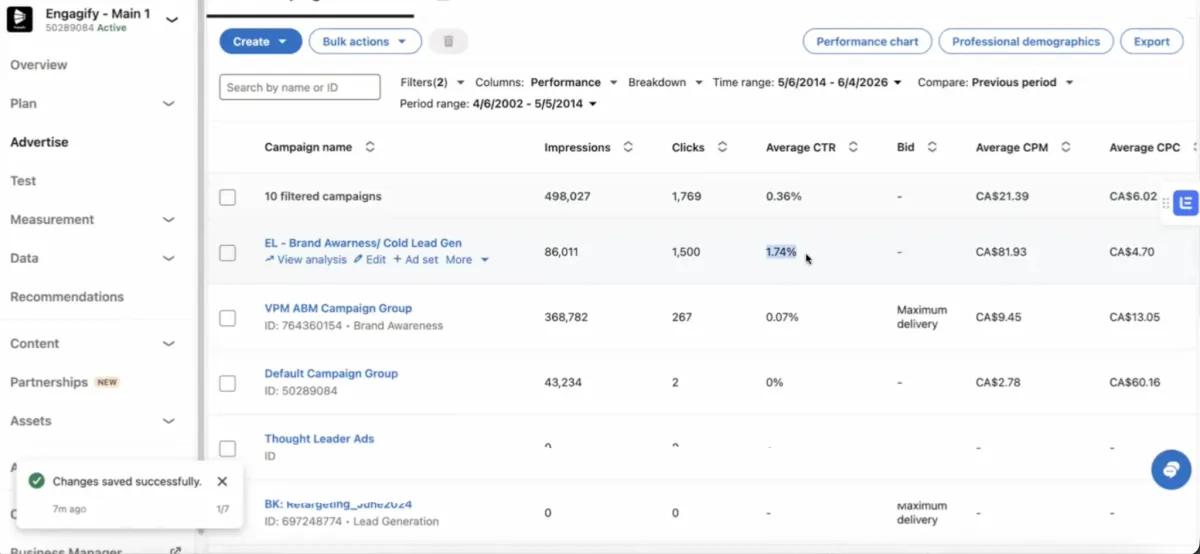Check Thought Leader Ads checkbox
1200x554 pixels.
coord(228,448)
